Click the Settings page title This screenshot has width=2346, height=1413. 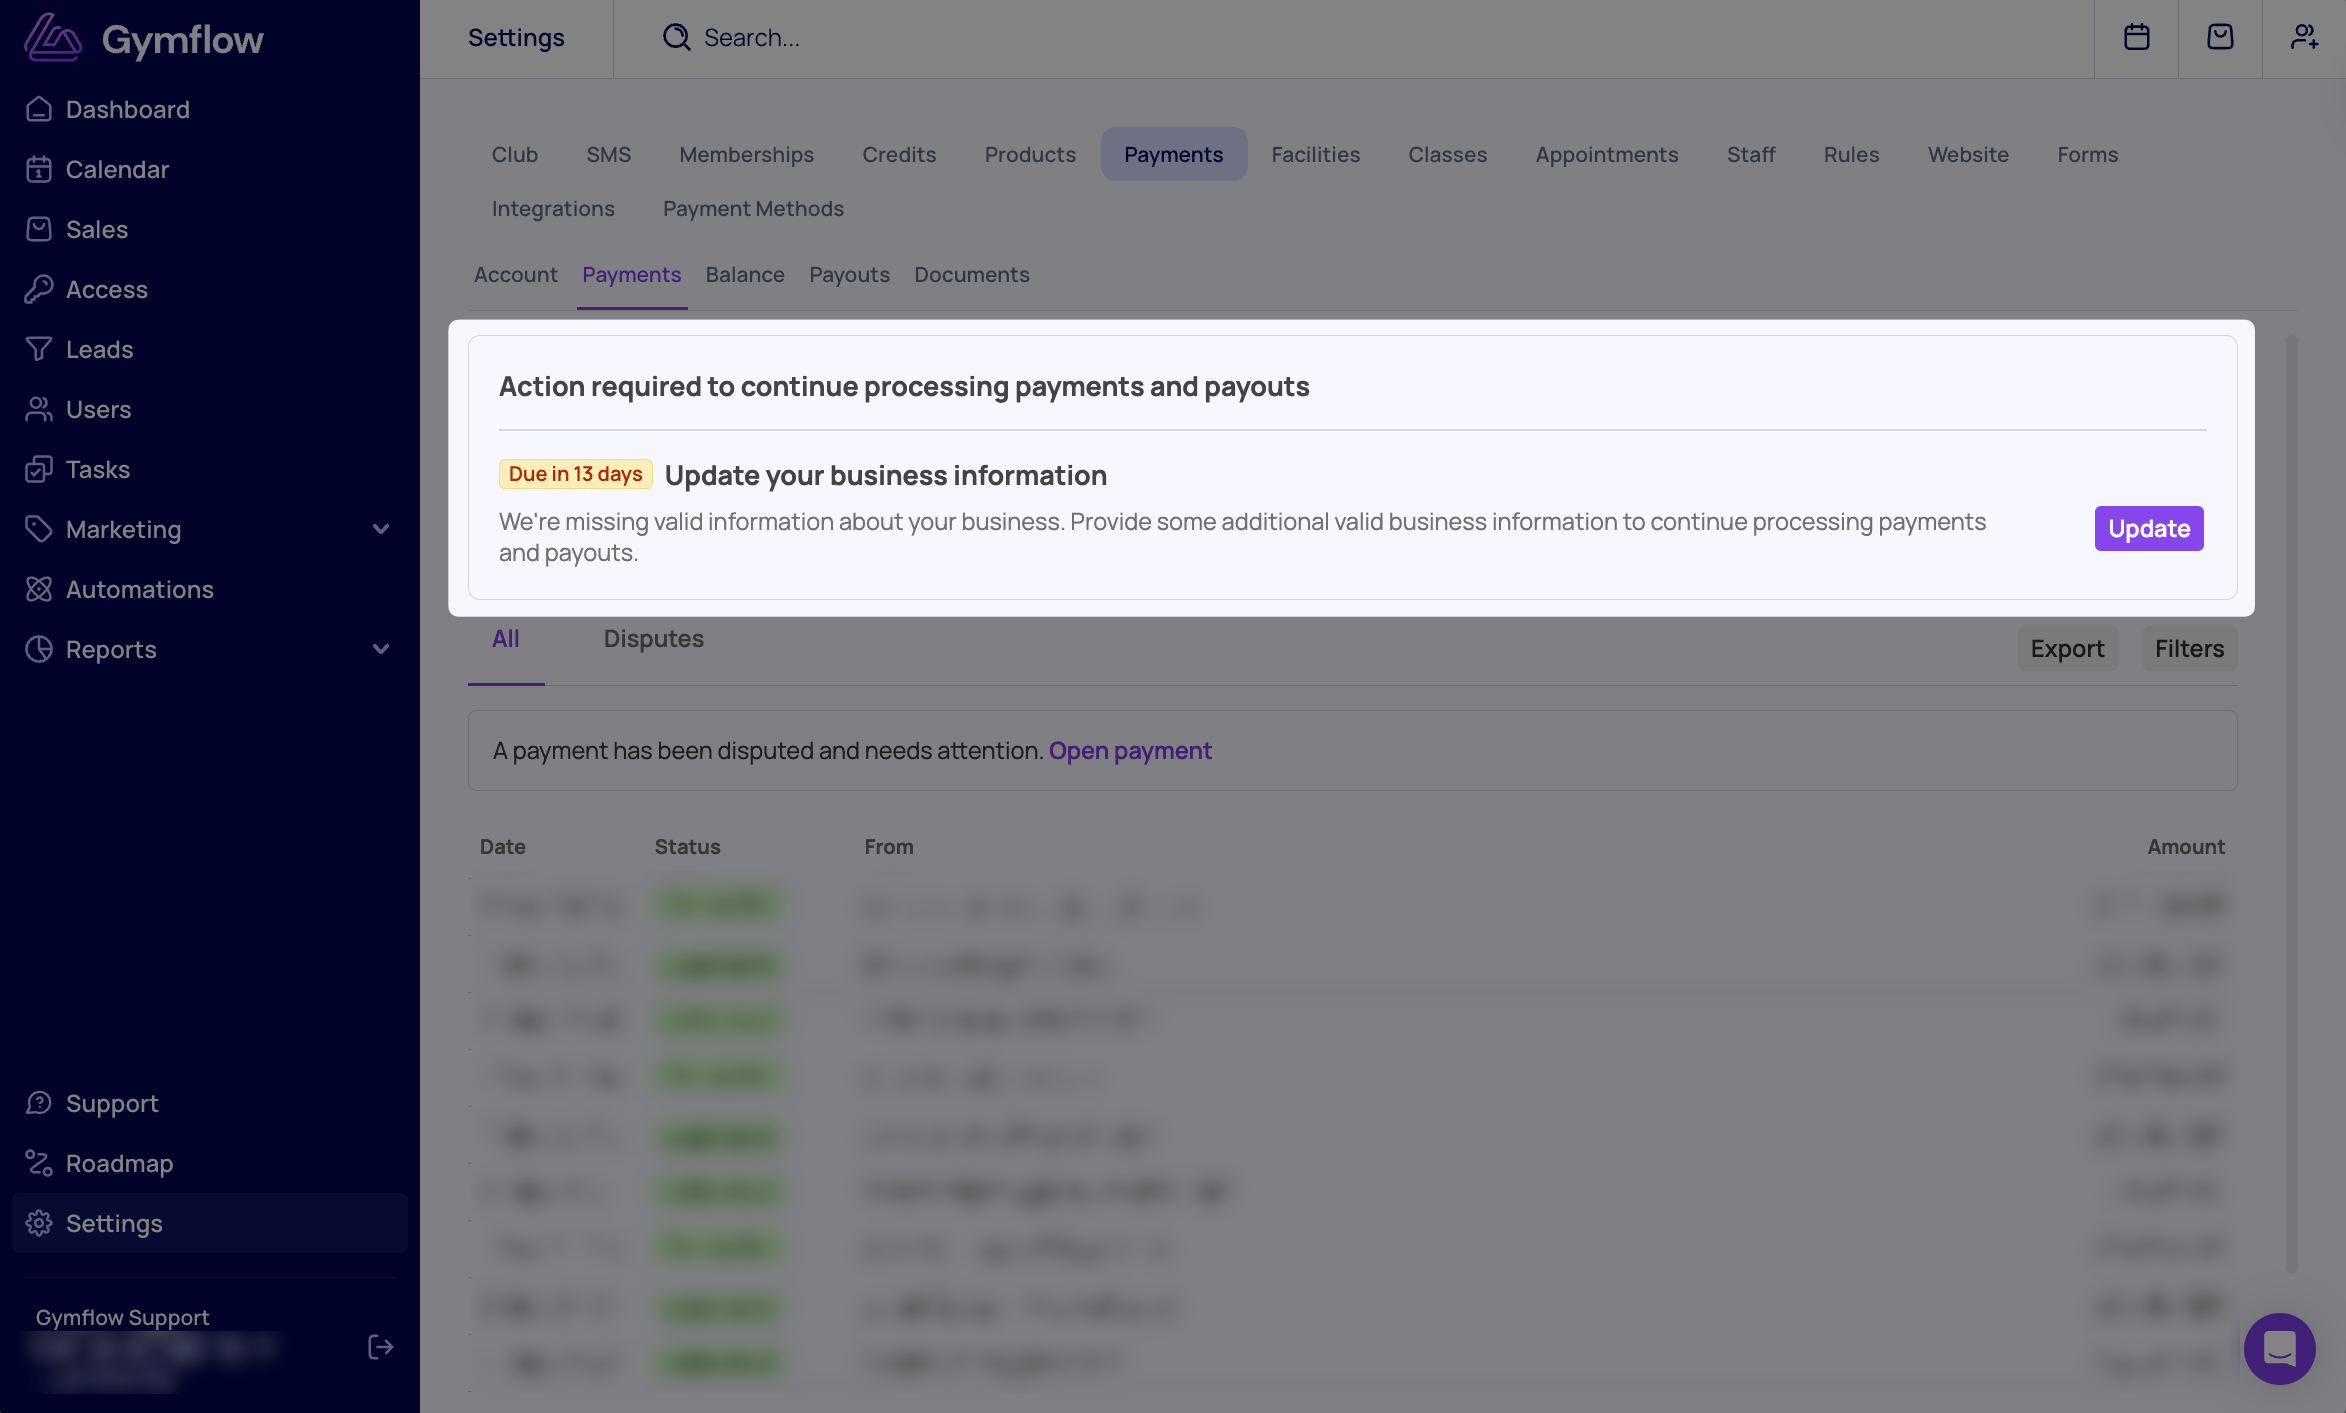tap(517, 37)
